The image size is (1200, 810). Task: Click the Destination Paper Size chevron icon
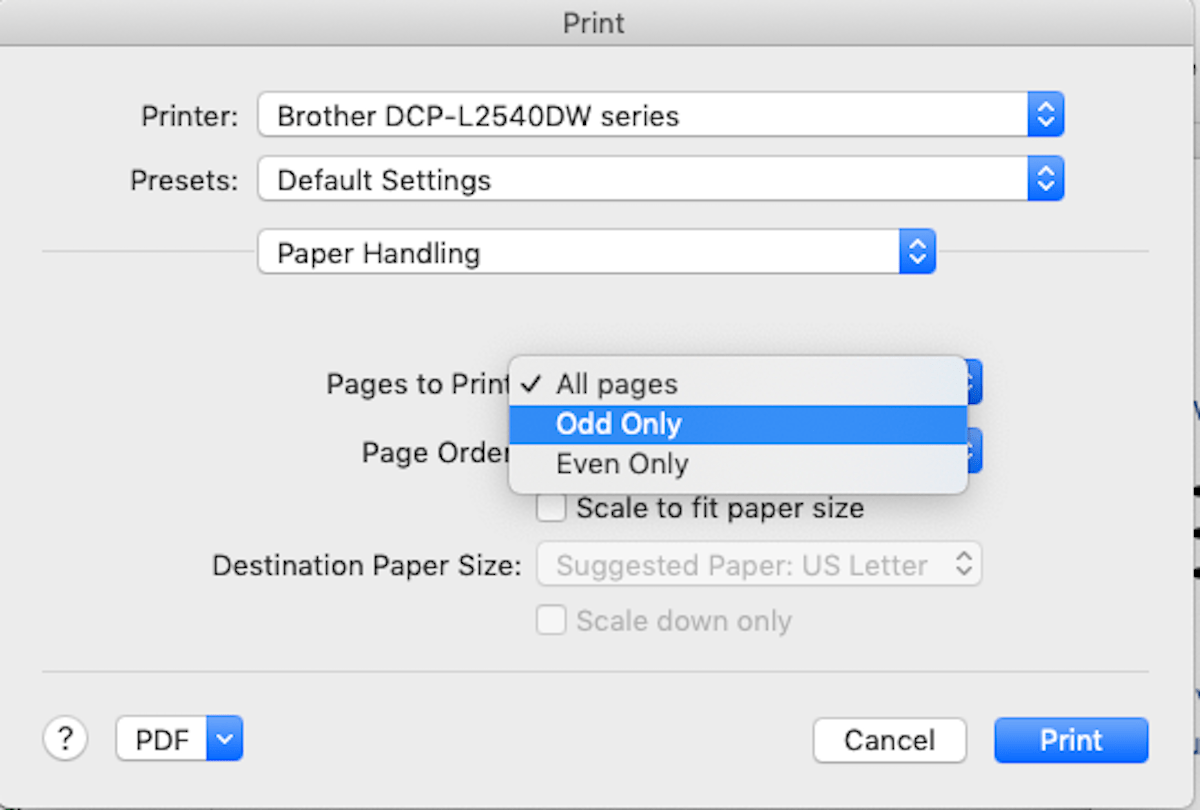click(x=966, y=564)
